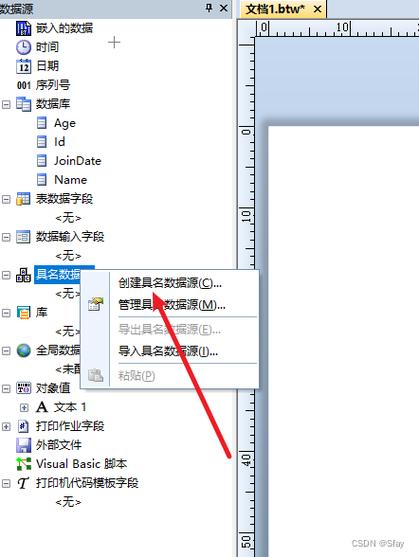Select the JoinDate database field
Screen dimensions: 419x557
[77, 161]
